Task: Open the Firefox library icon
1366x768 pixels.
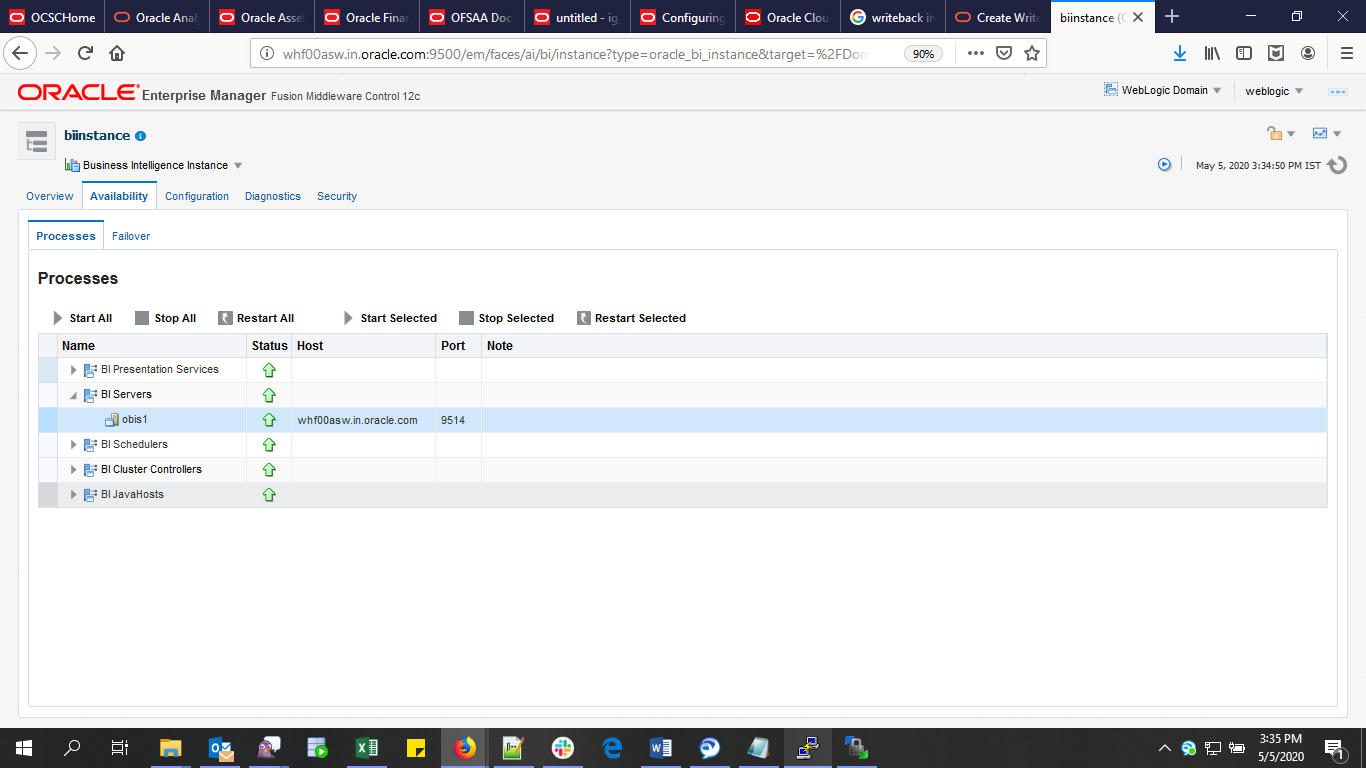Action: coord(1212,53)
